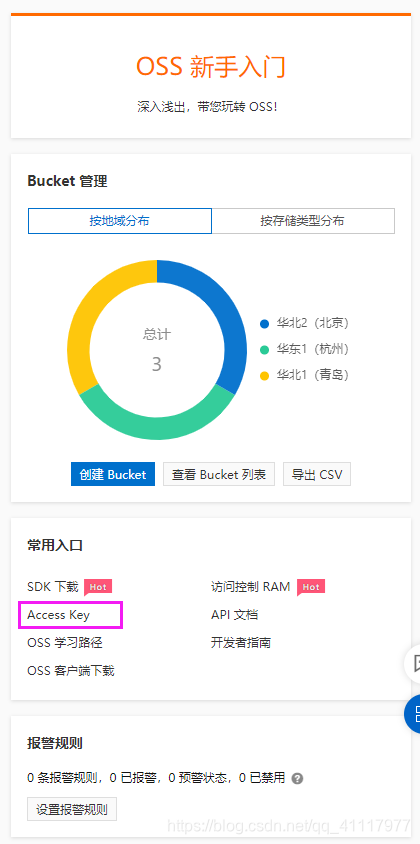420x844 pixels.
Task: Open SDK 下载 link
Action: [x=53, y=586]
